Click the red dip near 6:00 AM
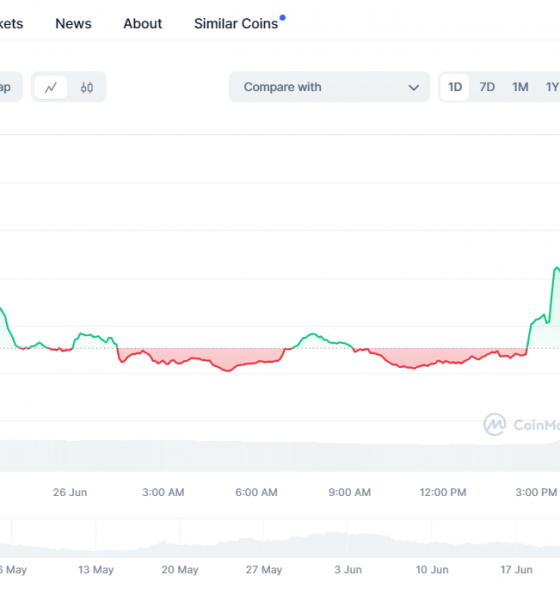This screenshot has height=600, width=560. point(229,370)
